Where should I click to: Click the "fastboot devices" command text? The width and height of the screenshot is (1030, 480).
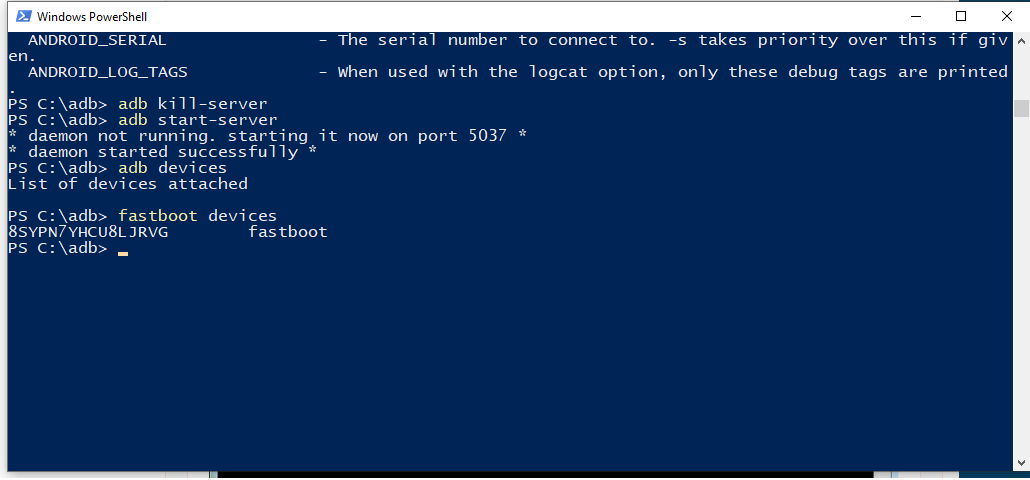pyautogui.click(x=197, y=216)
